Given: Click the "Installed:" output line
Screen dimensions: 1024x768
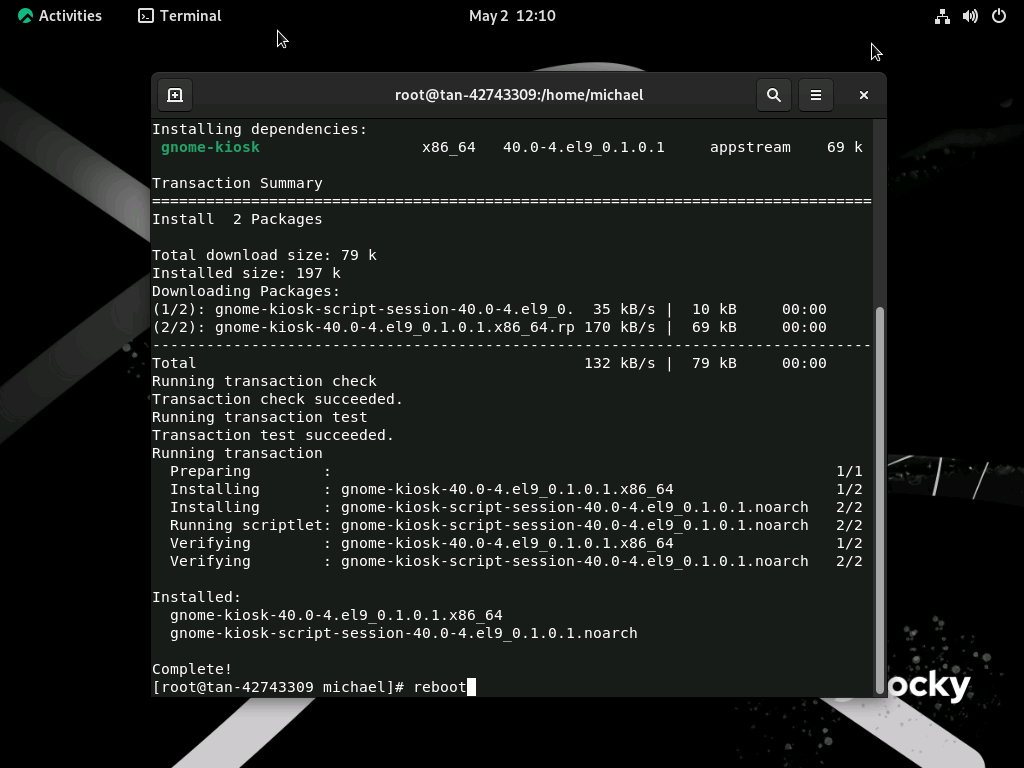Looking at the screenshot, I should [x=196, y=597].
